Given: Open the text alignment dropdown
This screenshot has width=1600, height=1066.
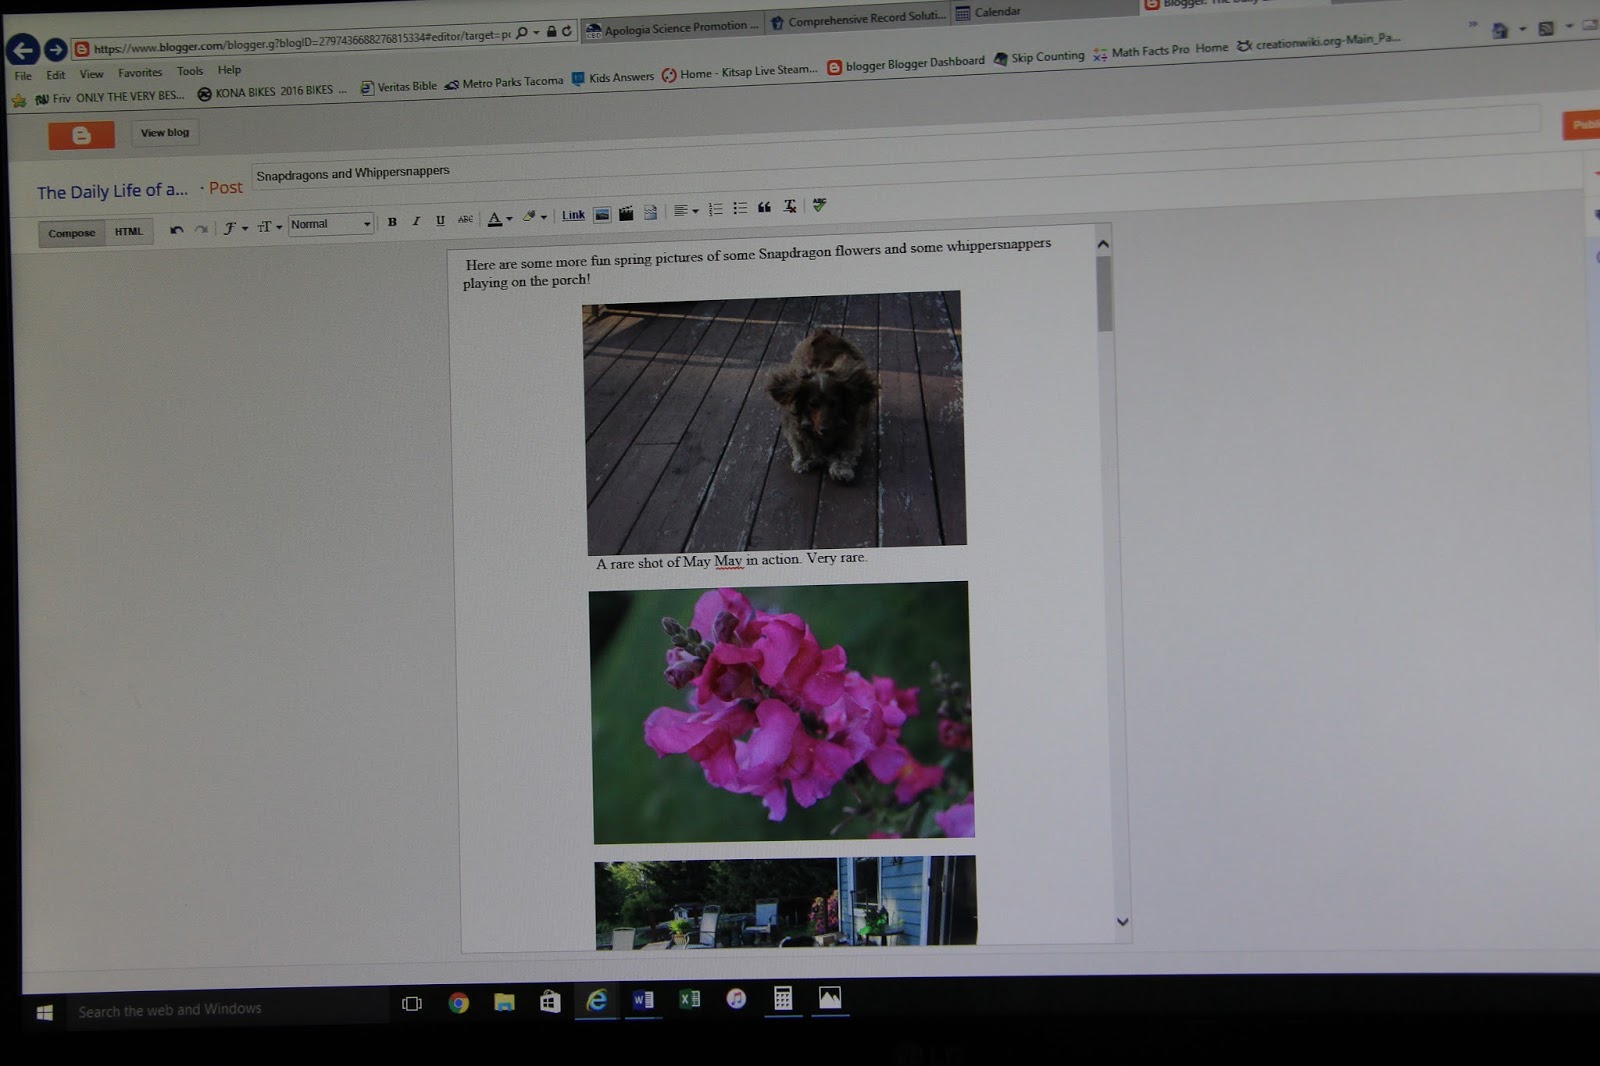Looking at the screenshot, I should click(x=685, y=210).
